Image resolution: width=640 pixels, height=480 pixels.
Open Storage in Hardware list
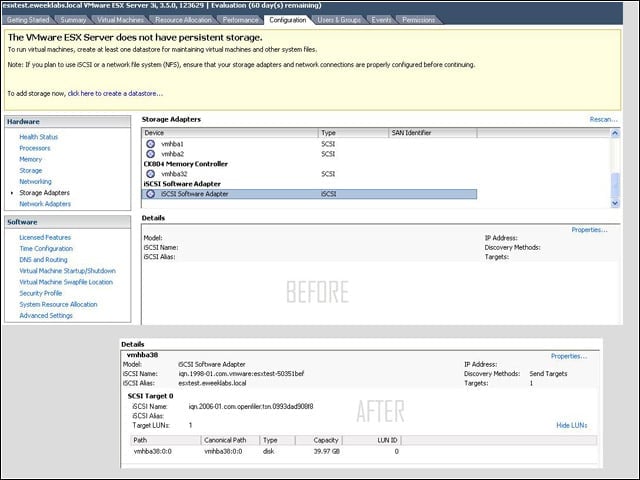coord(31,170)
